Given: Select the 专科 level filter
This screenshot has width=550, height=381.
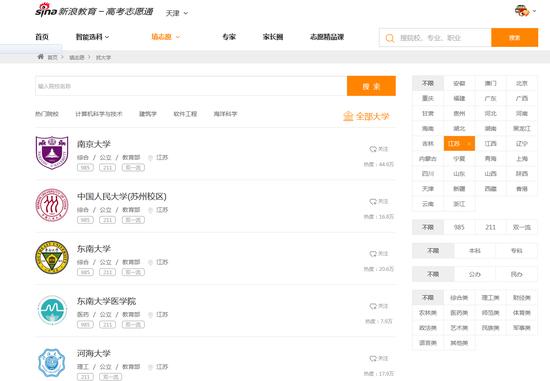Looking at the screenshot, I should 516,251.
